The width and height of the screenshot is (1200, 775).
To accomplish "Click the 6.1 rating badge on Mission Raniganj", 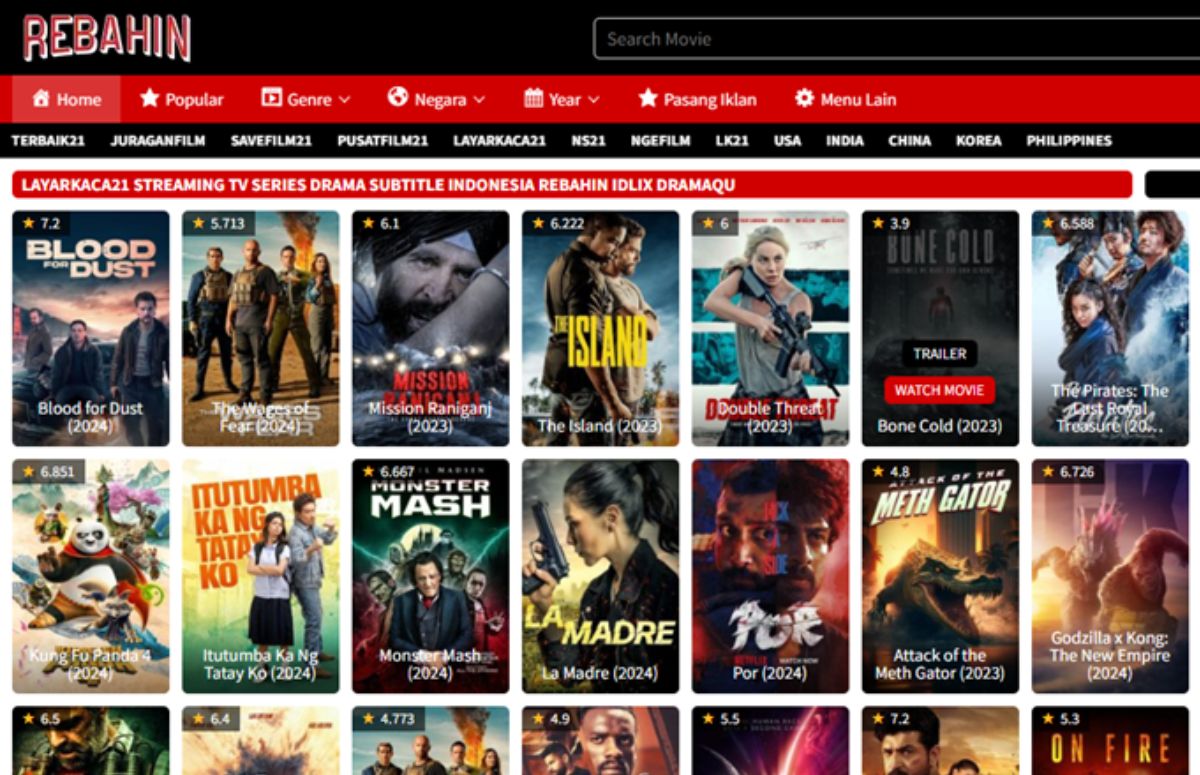I will click(381, 223).
